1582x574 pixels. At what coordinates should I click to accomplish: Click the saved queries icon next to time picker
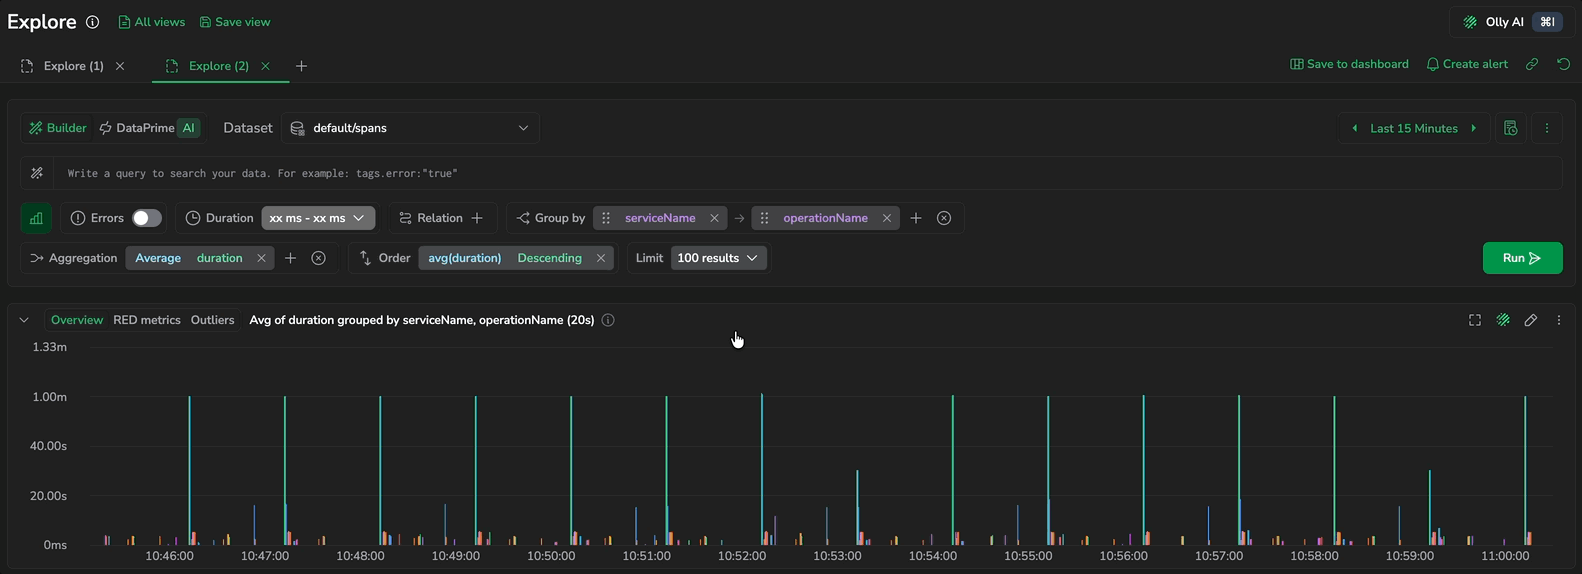point(1511,128)
